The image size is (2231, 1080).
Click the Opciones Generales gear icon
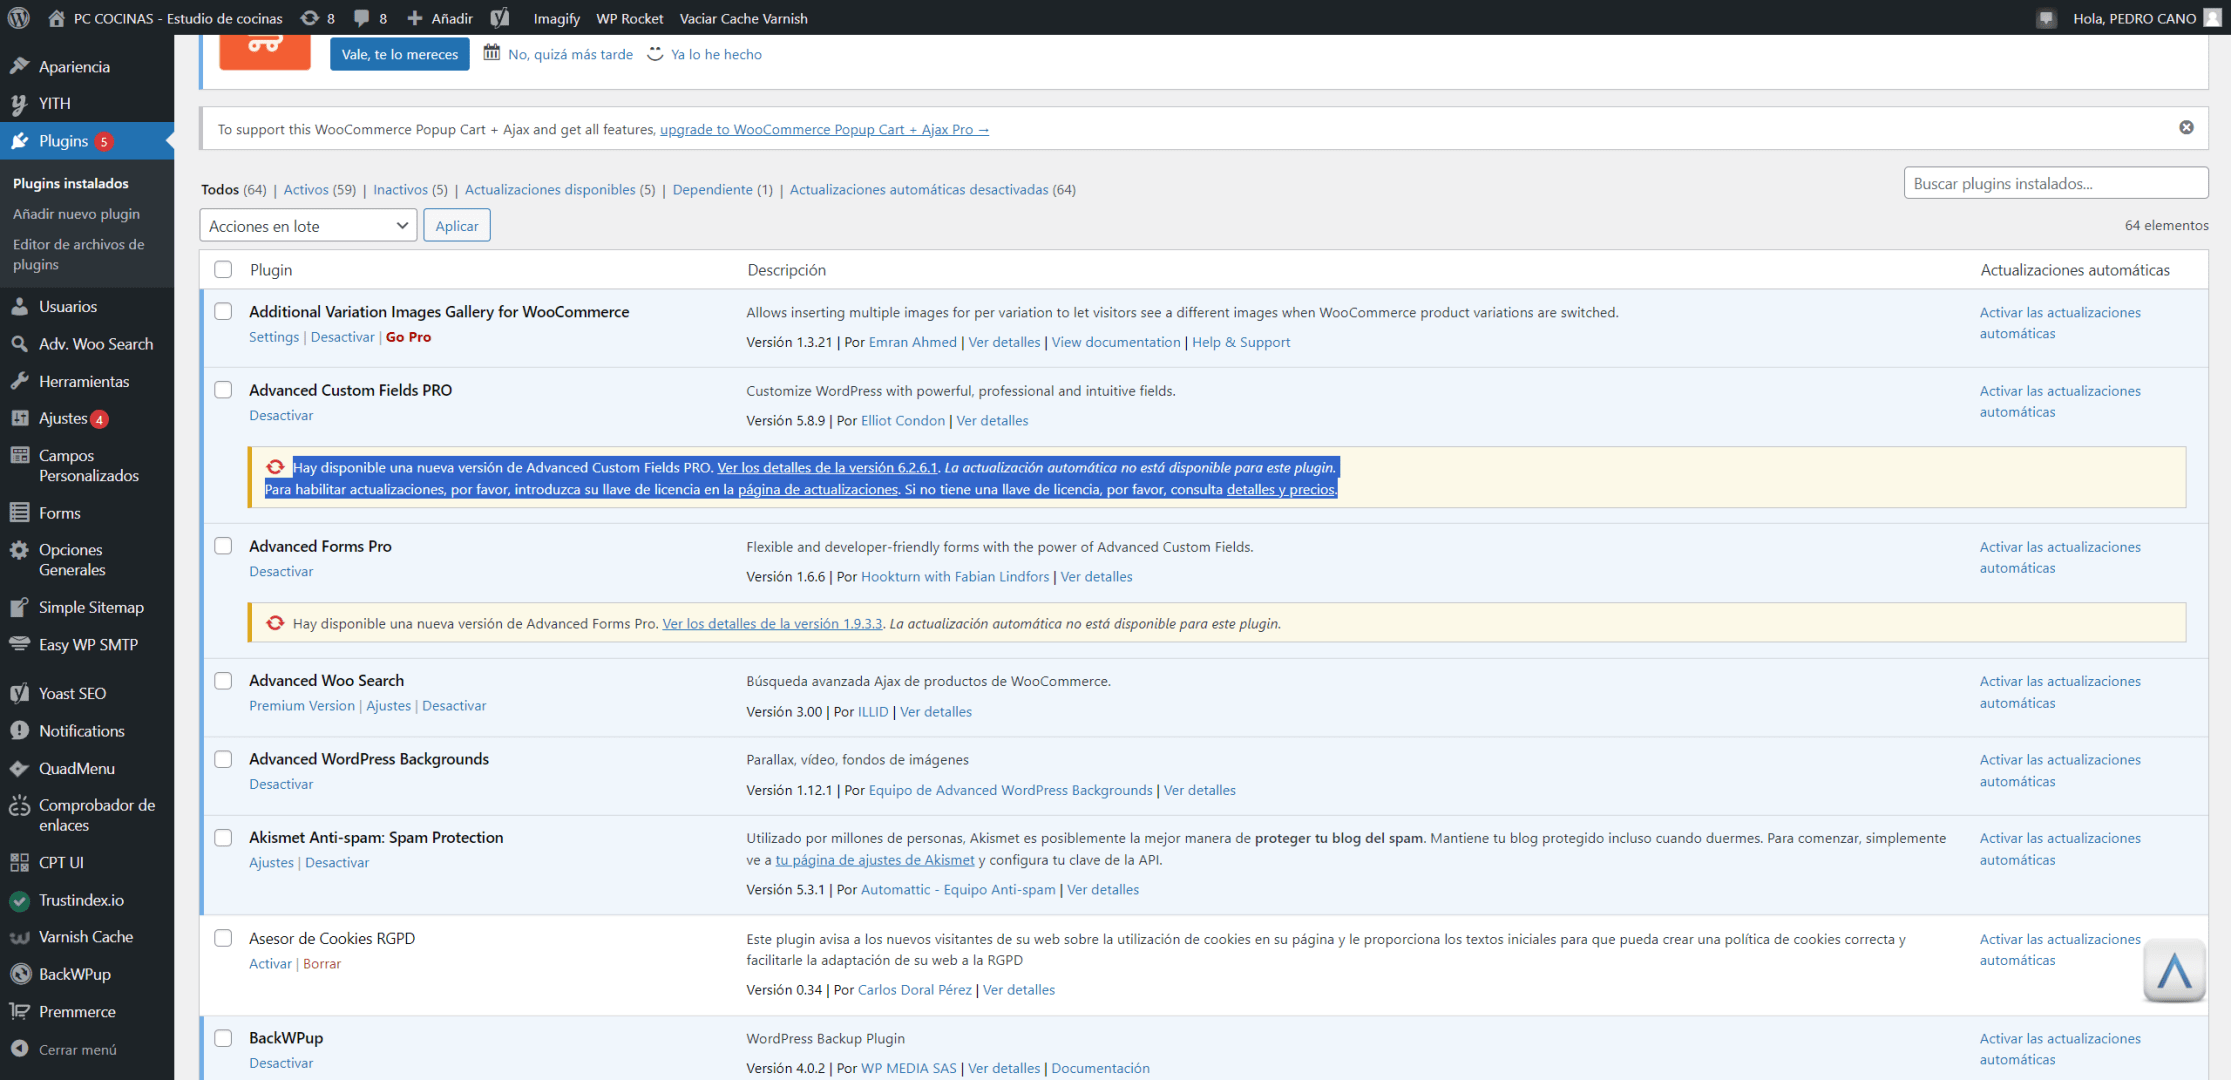tap(19, 549)
